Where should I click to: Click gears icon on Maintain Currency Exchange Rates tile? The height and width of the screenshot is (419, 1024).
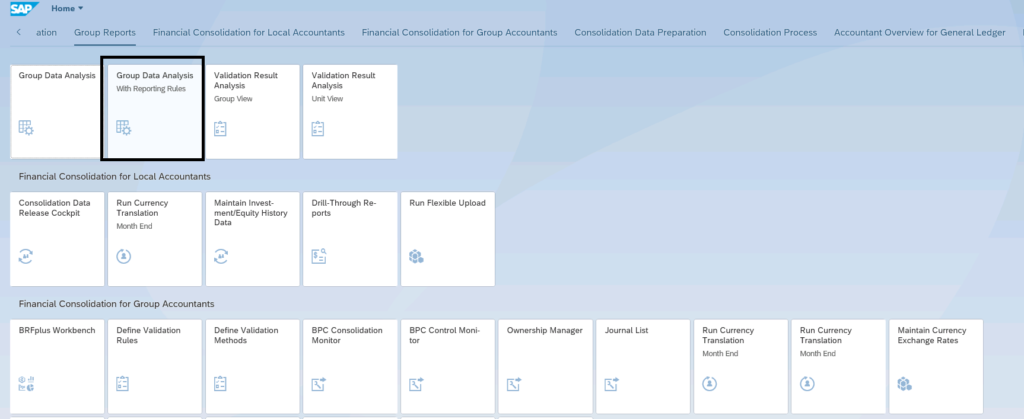click(x=905, y=384)
